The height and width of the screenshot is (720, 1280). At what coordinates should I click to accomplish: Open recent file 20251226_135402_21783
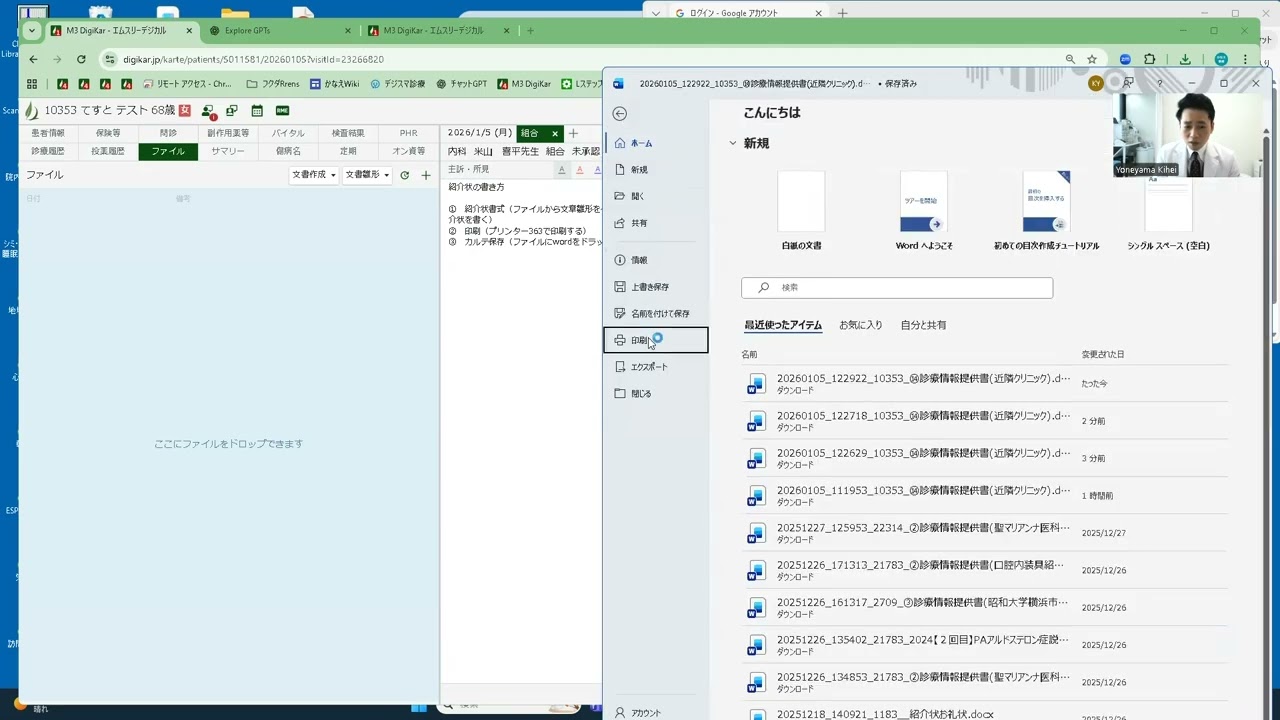[984, 644]
